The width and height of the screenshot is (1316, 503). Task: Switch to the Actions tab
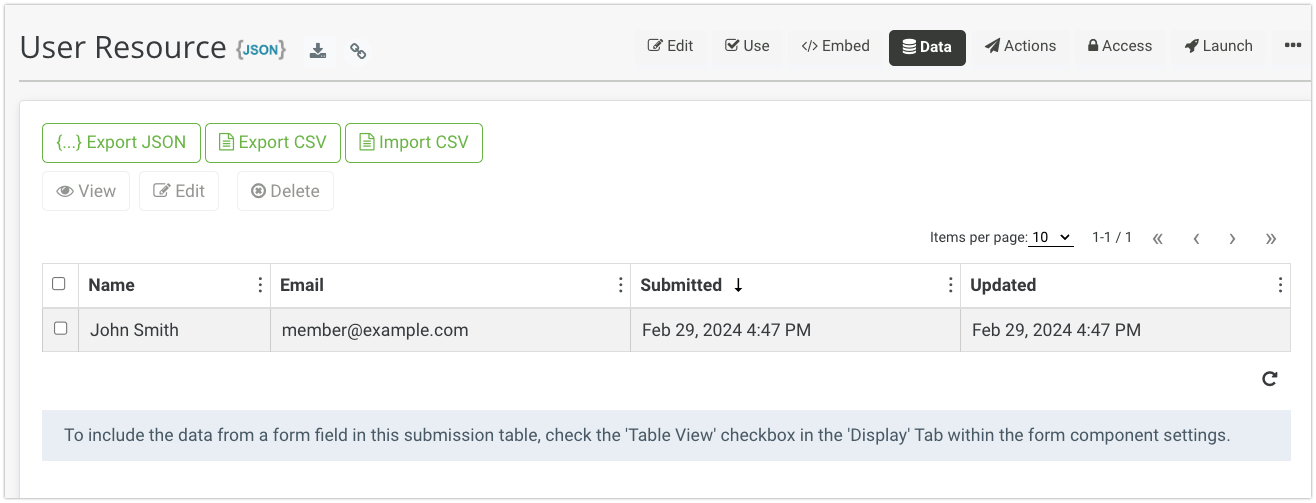coord(1020,46)
